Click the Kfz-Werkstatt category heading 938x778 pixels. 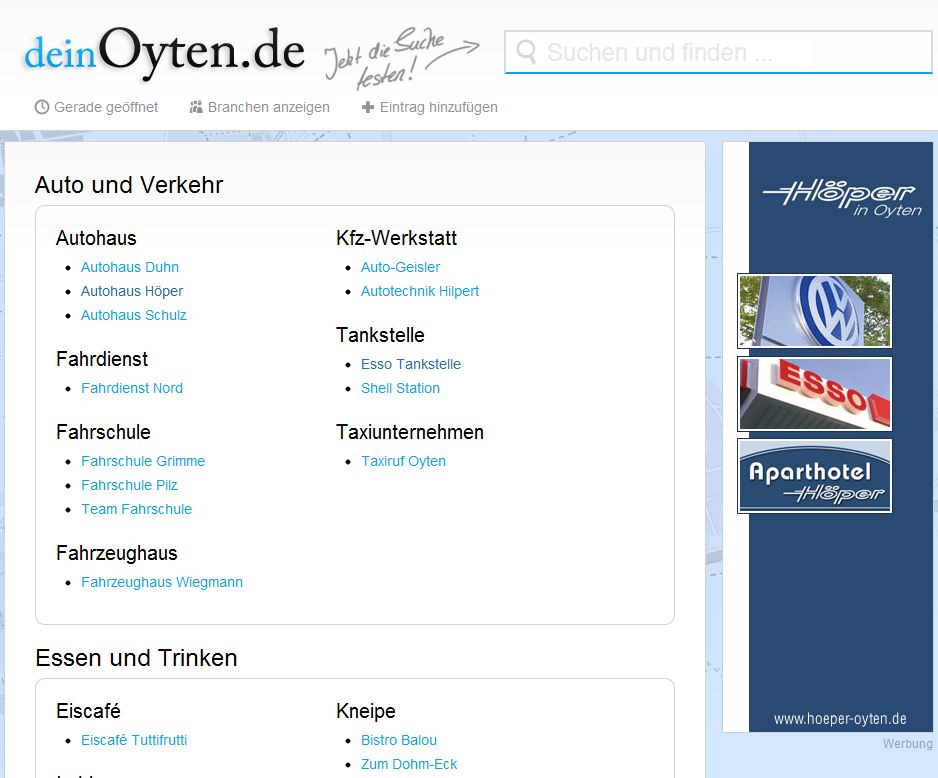[x=396, y=238]
